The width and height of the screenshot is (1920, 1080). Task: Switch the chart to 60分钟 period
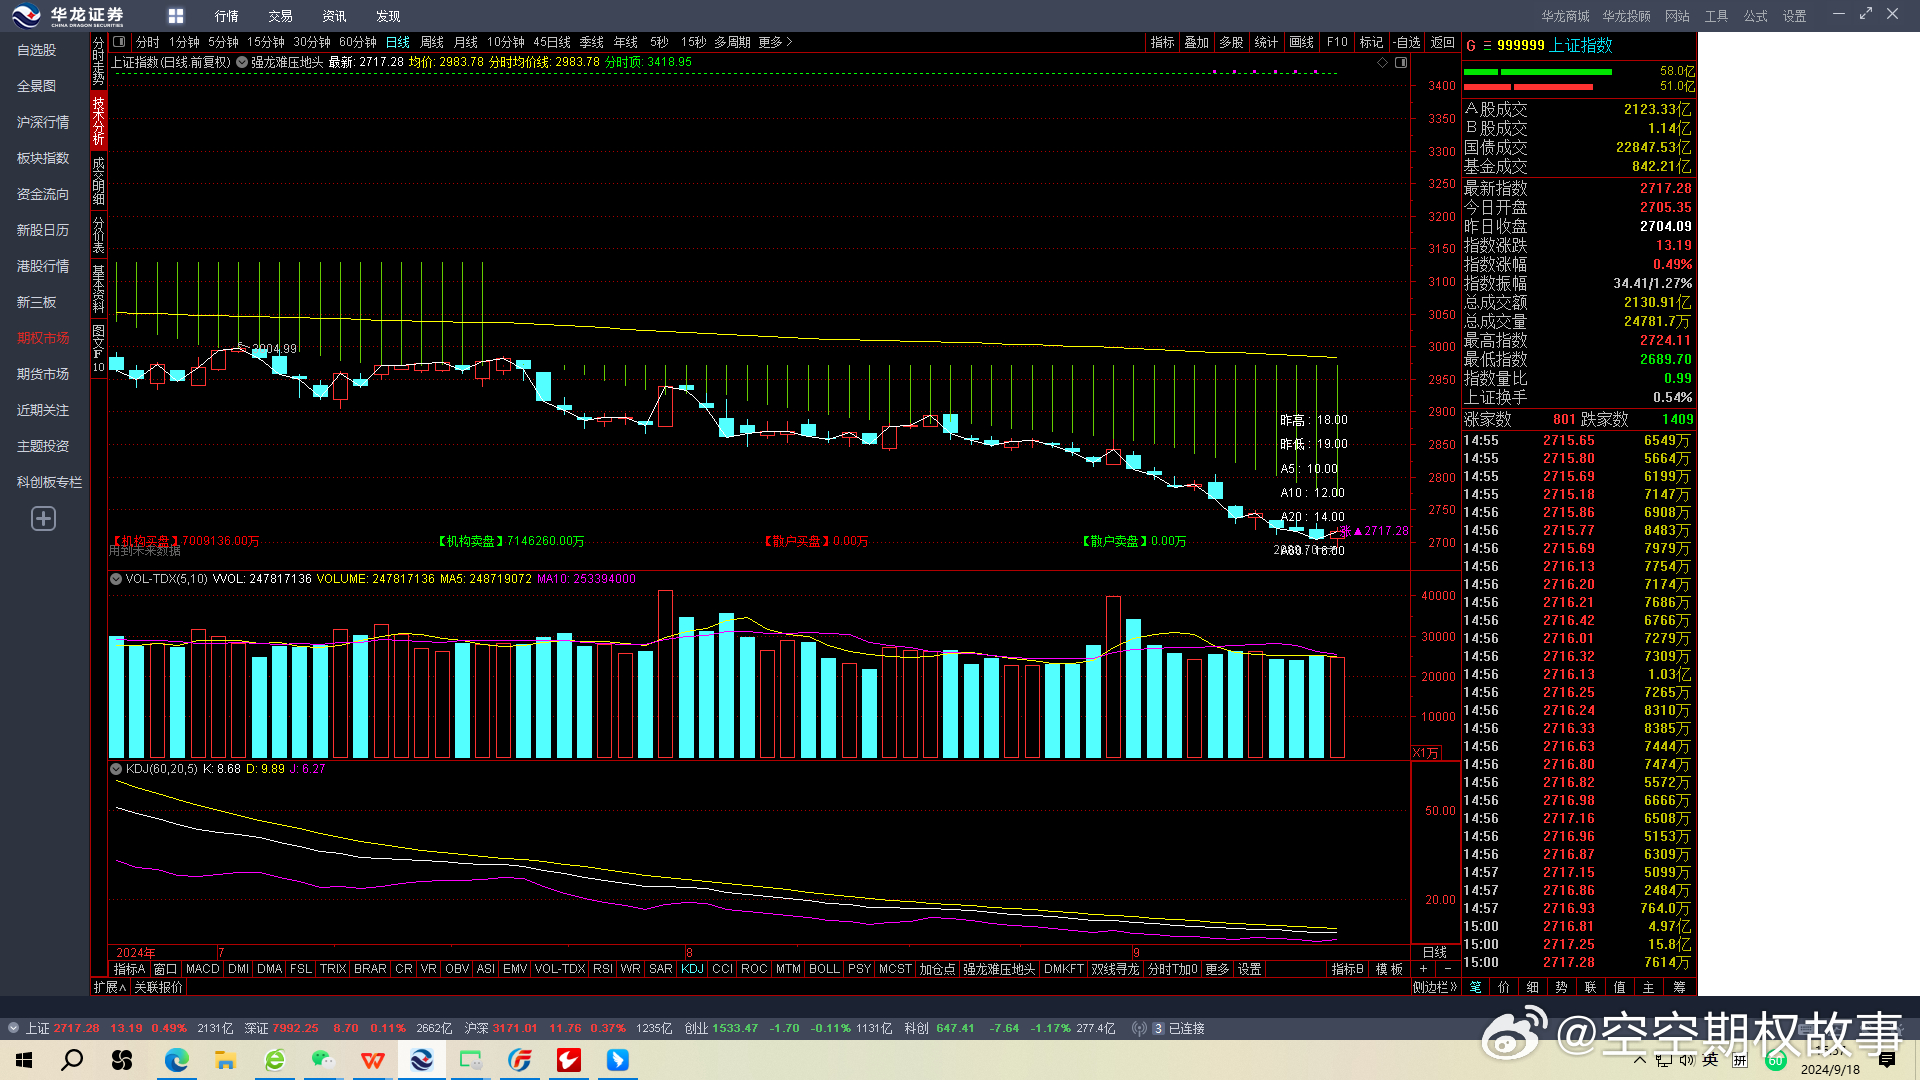(x=357, y=42)
